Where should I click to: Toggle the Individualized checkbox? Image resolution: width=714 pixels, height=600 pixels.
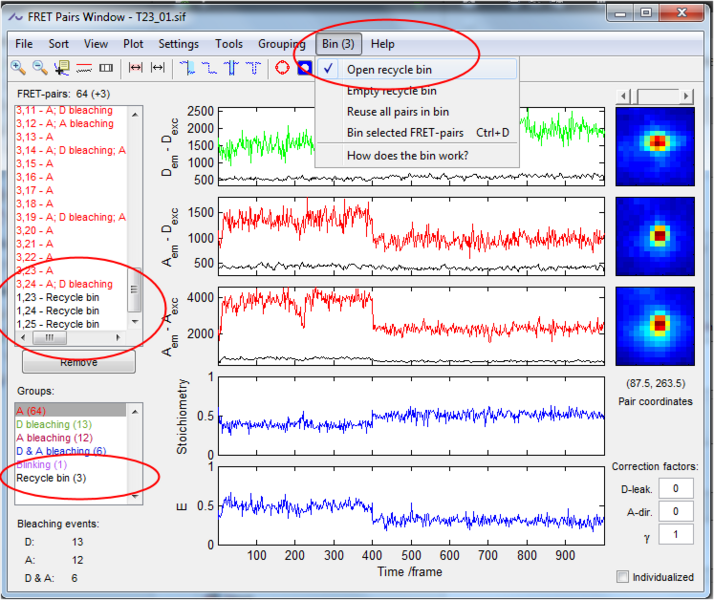[624, 577]
